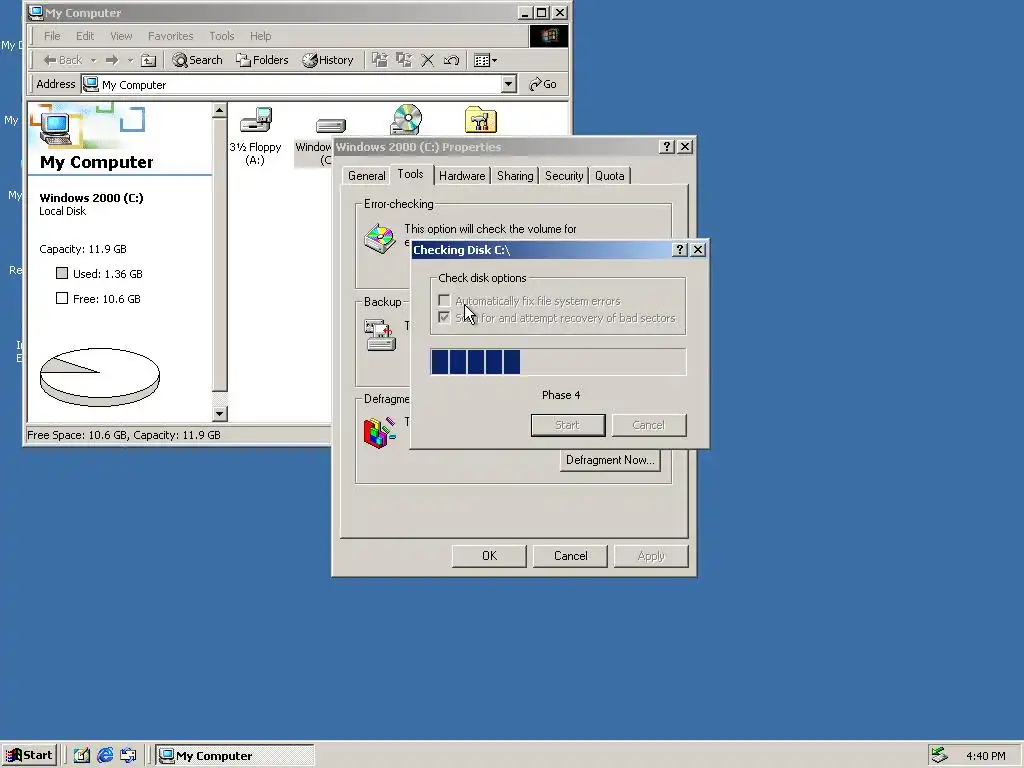This screenshot has height=768, width=1024.
Task: Select the Control Panel folder icon
Action: point(481,120)
